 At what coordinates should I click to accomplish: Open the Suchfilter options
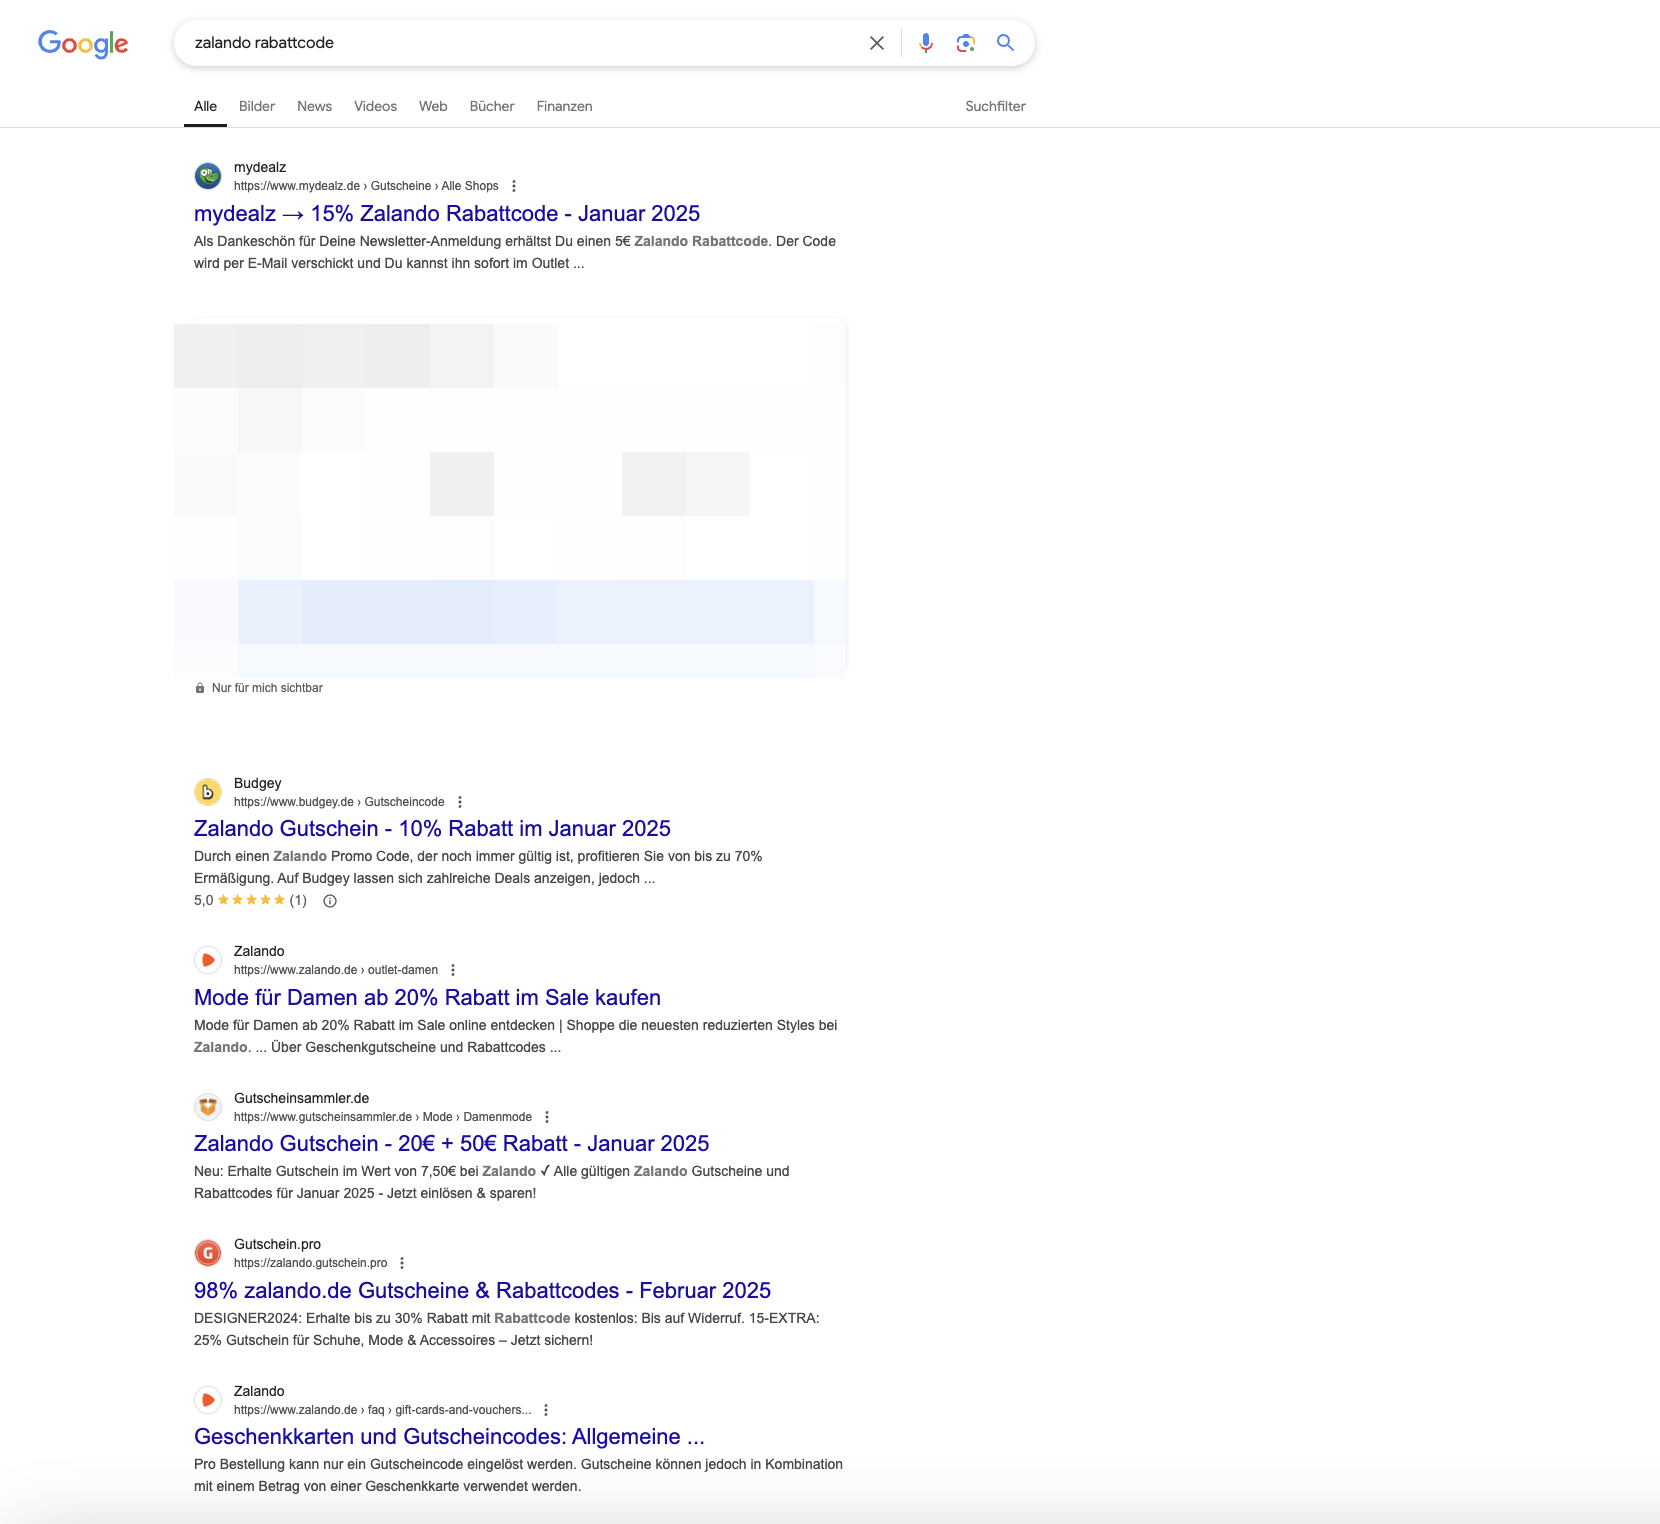point(994,106)
